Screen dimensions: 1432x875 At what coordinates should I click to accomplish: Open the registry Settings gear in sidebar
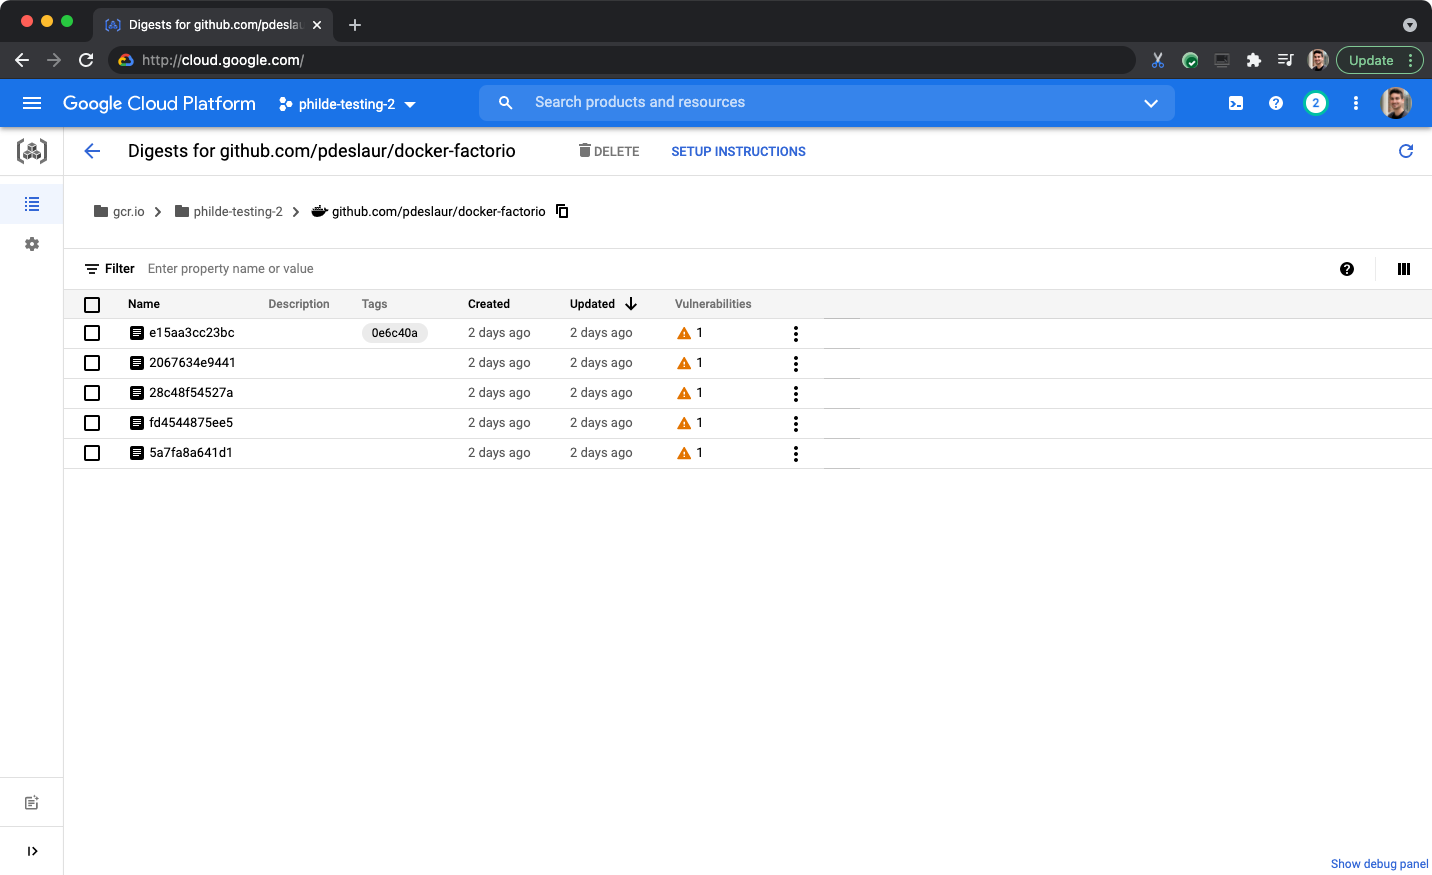32,244
